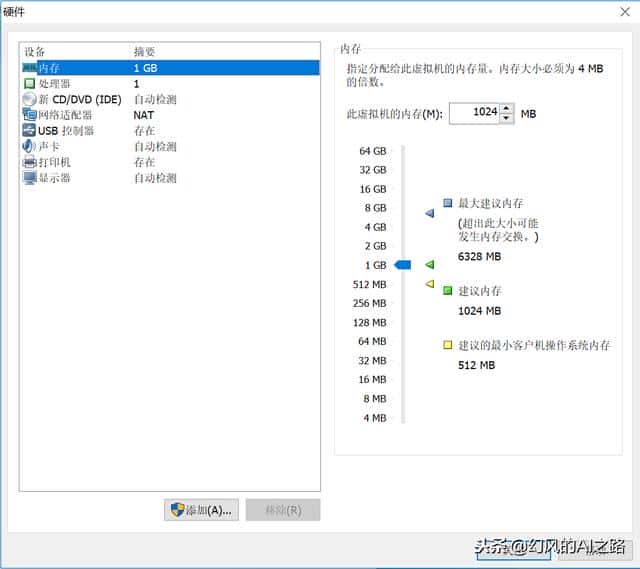640x569 pixels.
Task: Select the 显示器 device row
Action: pyautogui.click(x=171, y=178)
